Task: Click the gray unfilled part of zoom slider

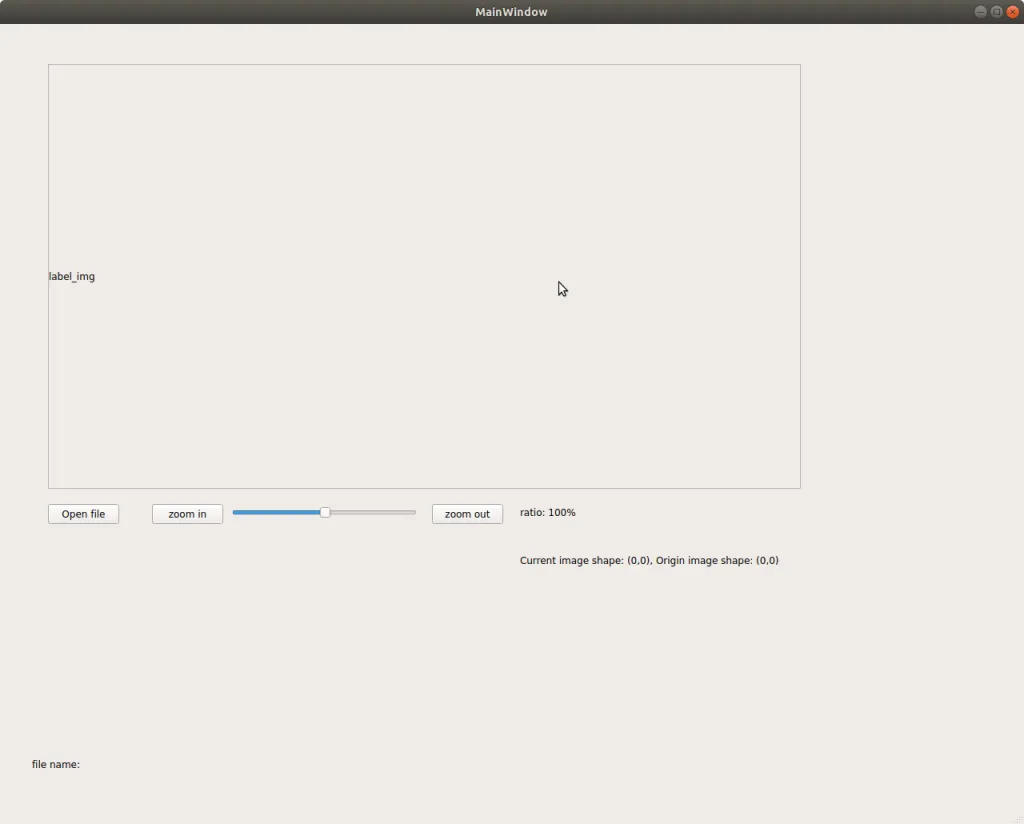Action: [372, 512]
